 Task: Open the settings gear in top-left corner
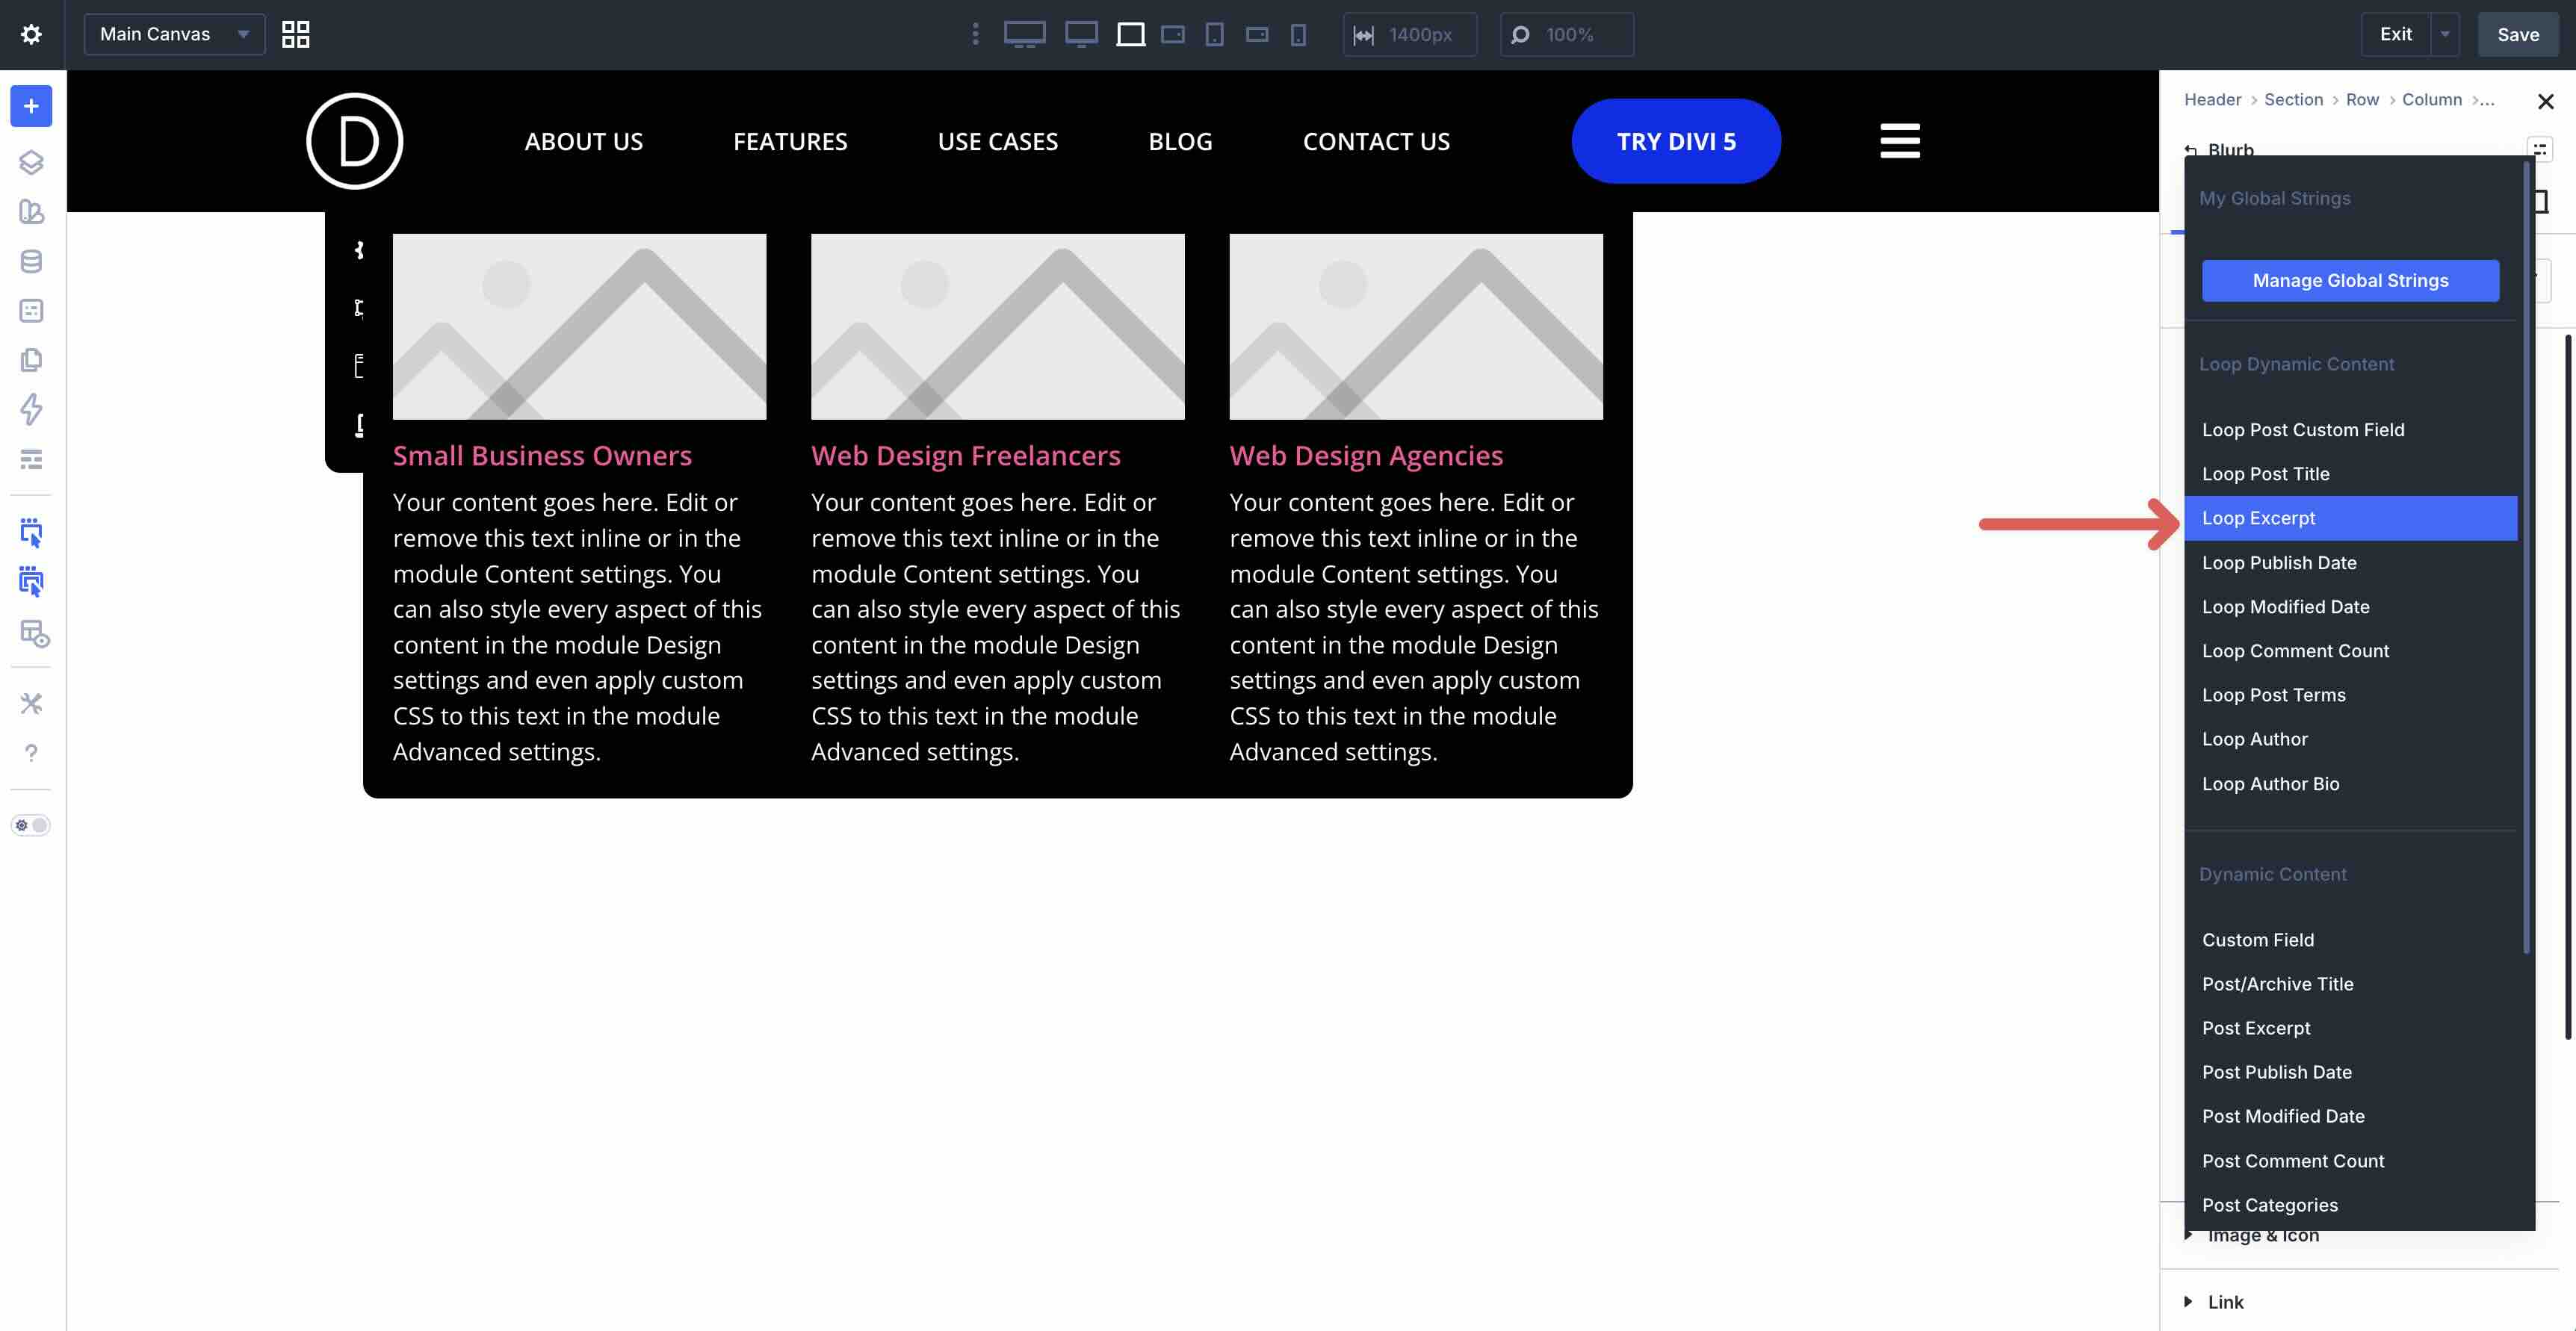coord(31,33)
